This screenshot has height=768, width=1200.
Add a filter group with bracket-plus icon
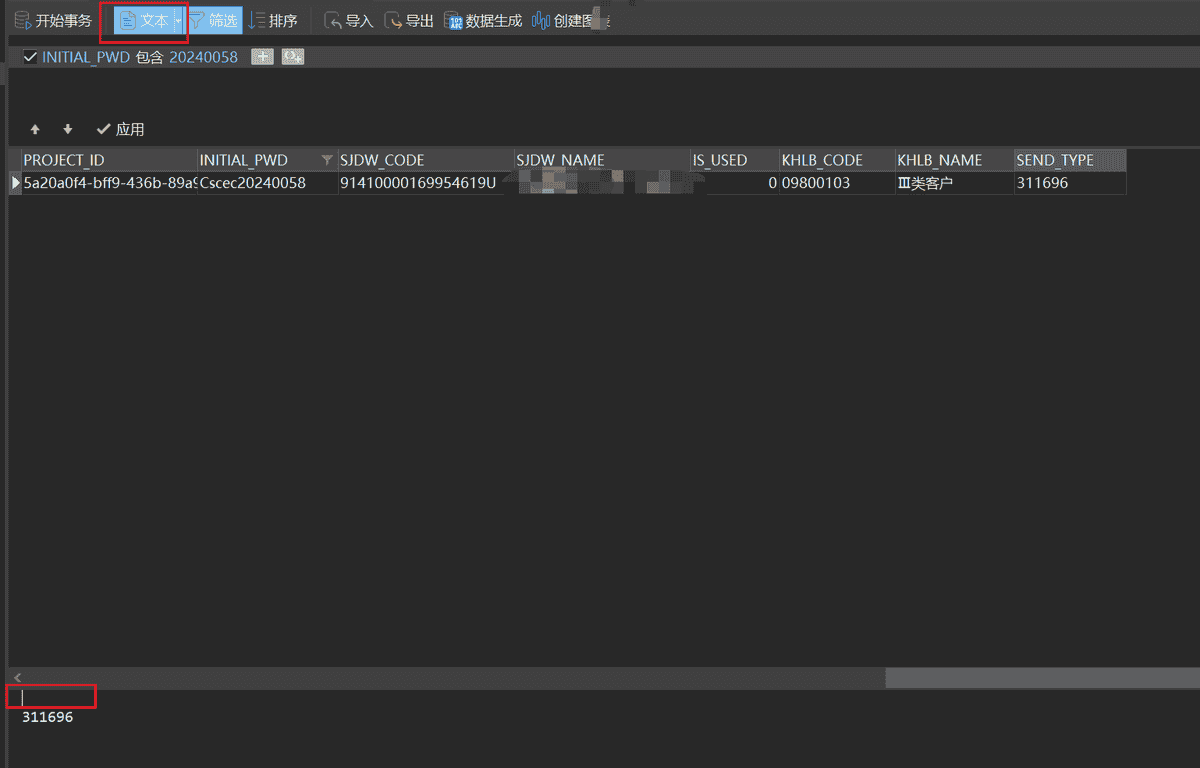(293, 57)
